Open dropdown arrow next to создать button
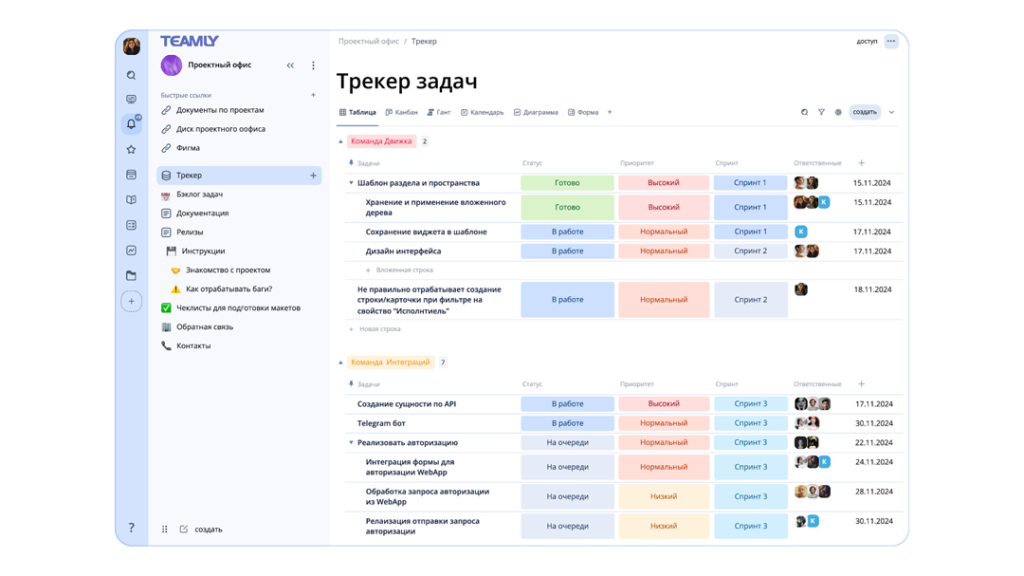1024x576 pixels. (891, 113)
